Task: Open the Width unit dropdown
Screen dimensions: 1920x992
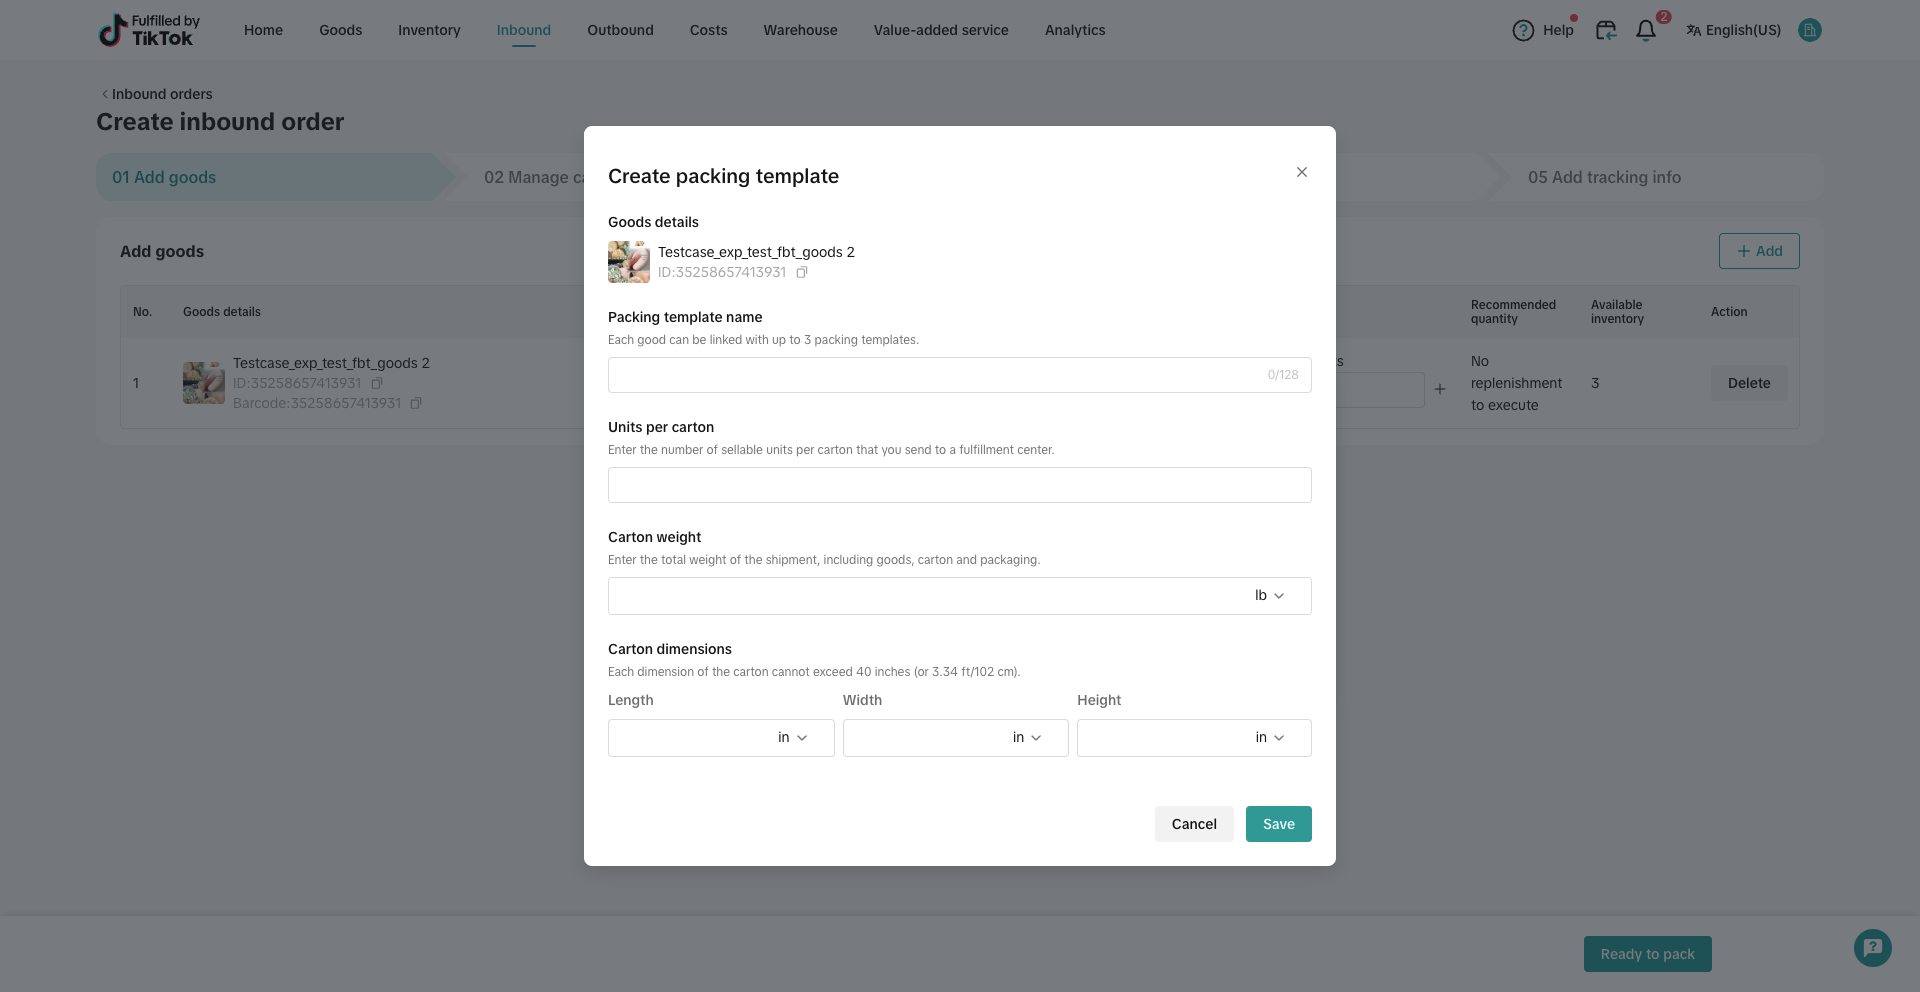Action: click(1027, 738)
